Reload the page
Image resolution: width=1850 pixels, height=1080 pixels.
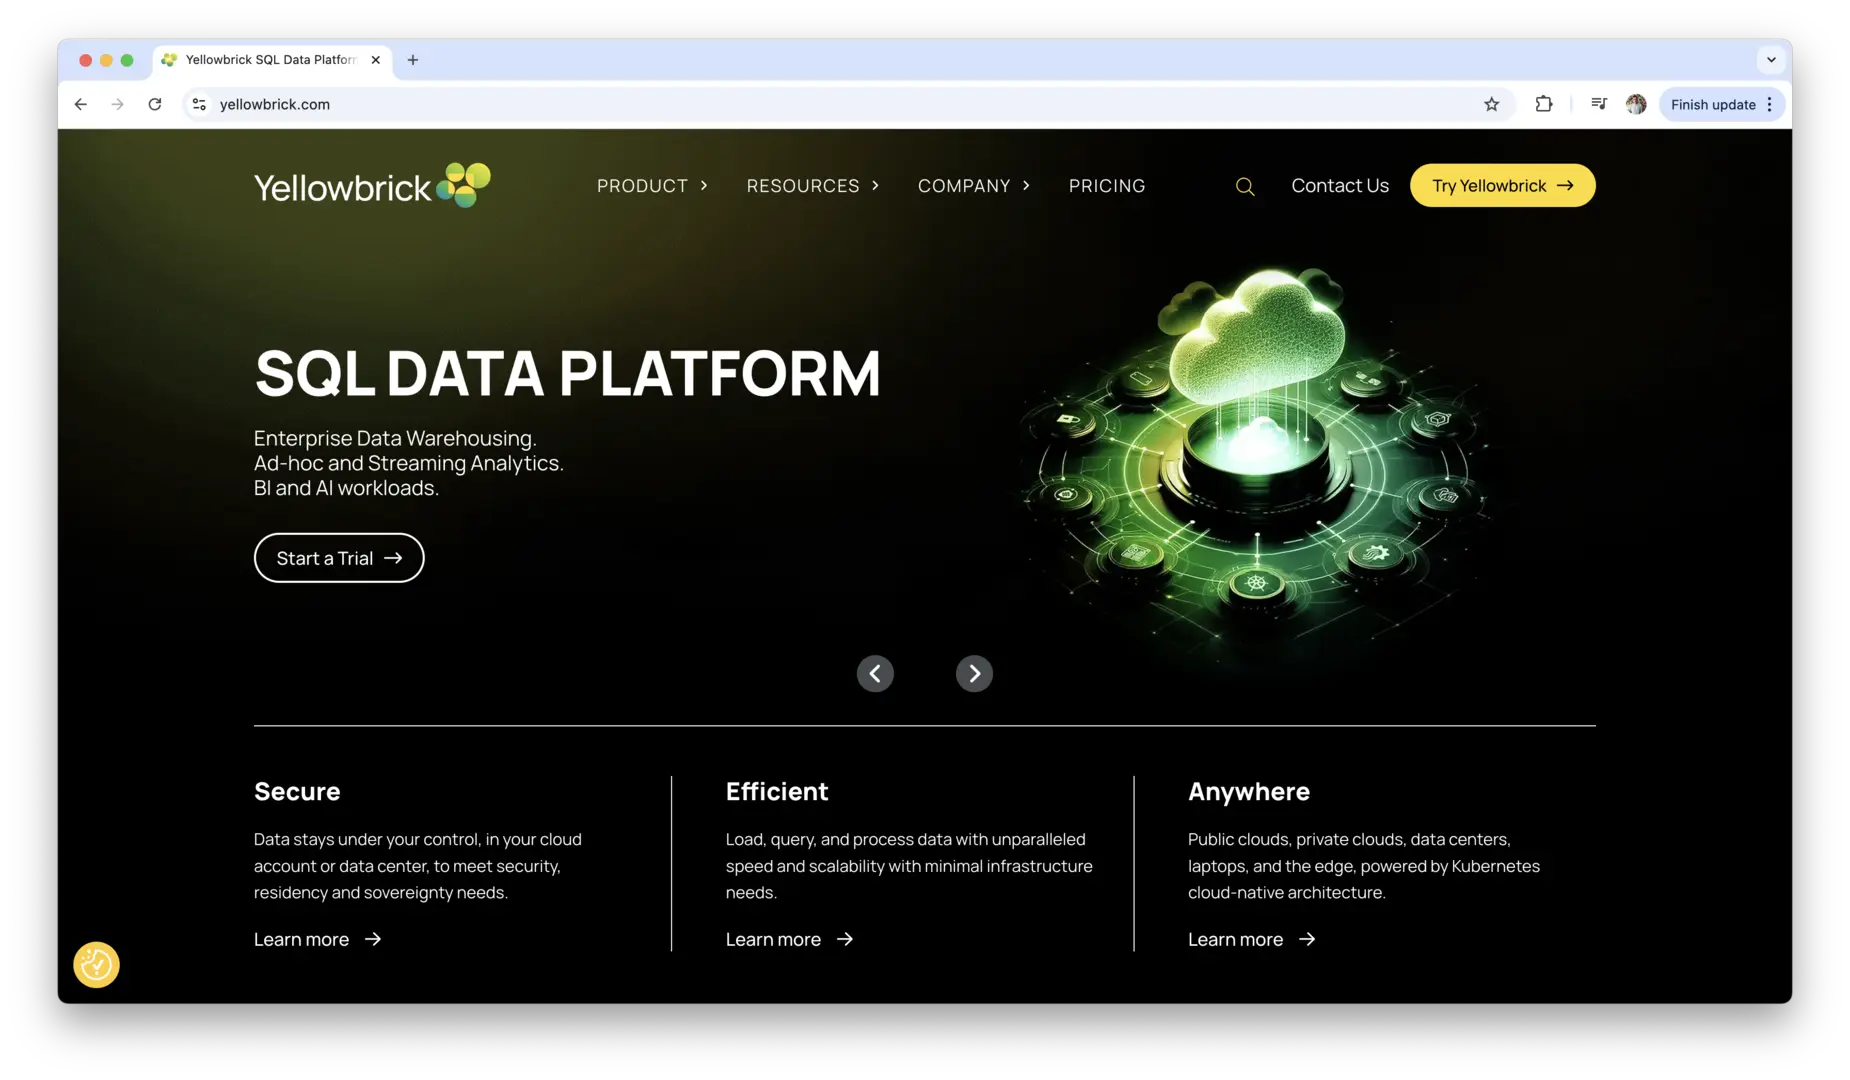(155, 104)
